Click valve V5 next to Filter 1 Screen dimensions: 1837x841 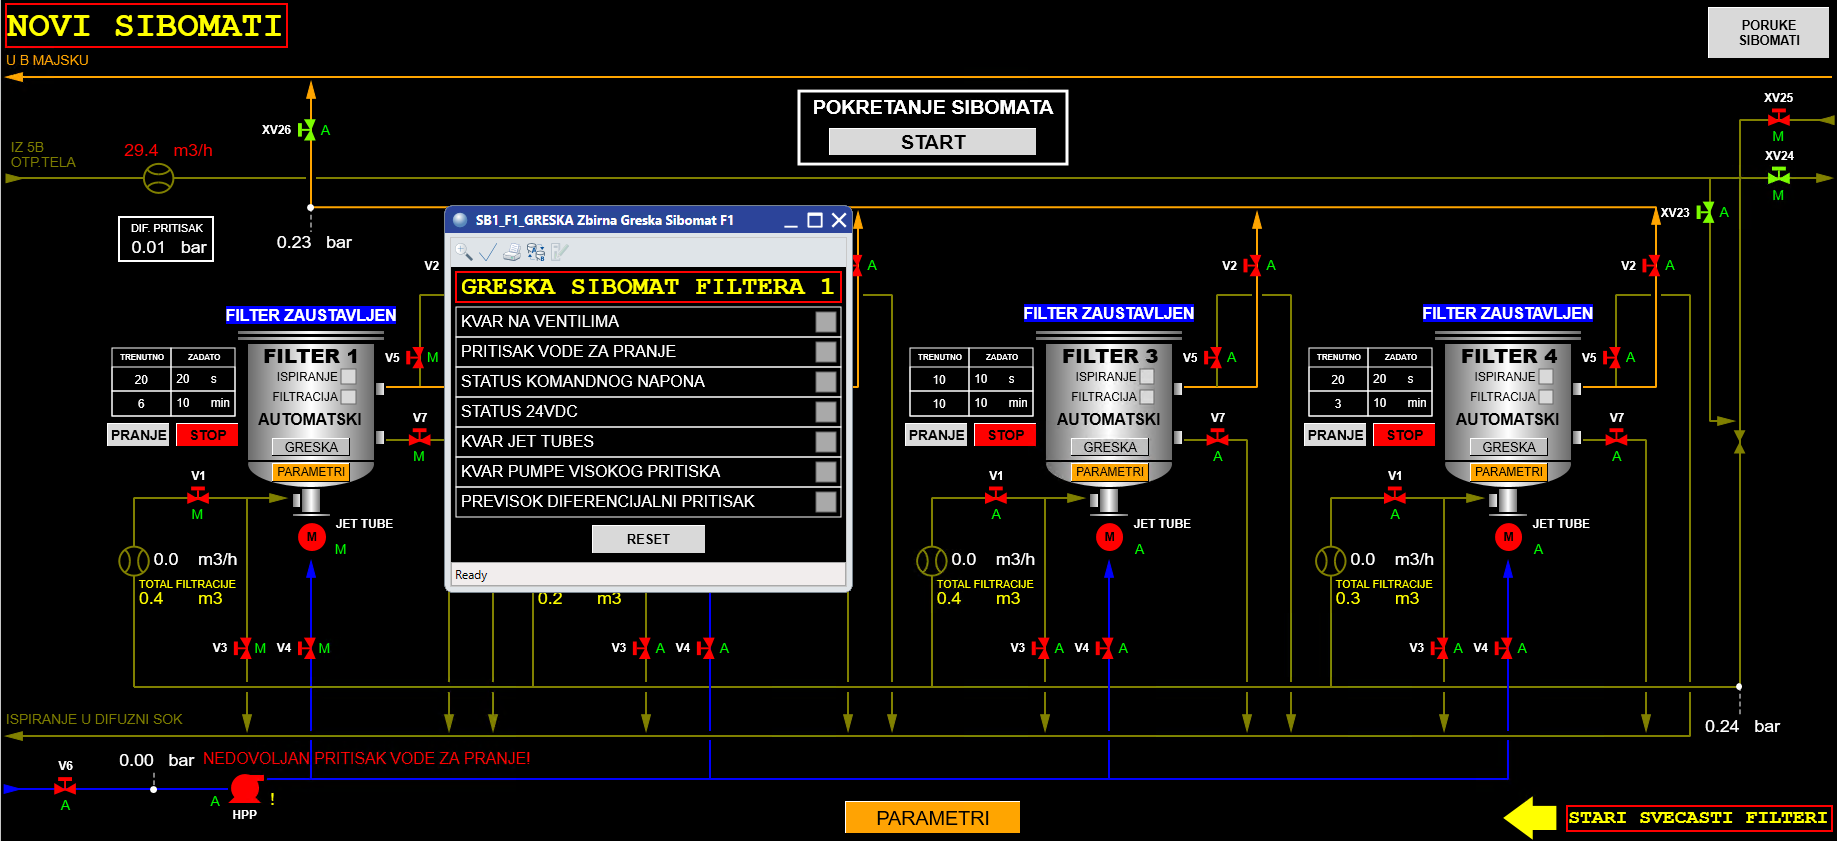414,357
